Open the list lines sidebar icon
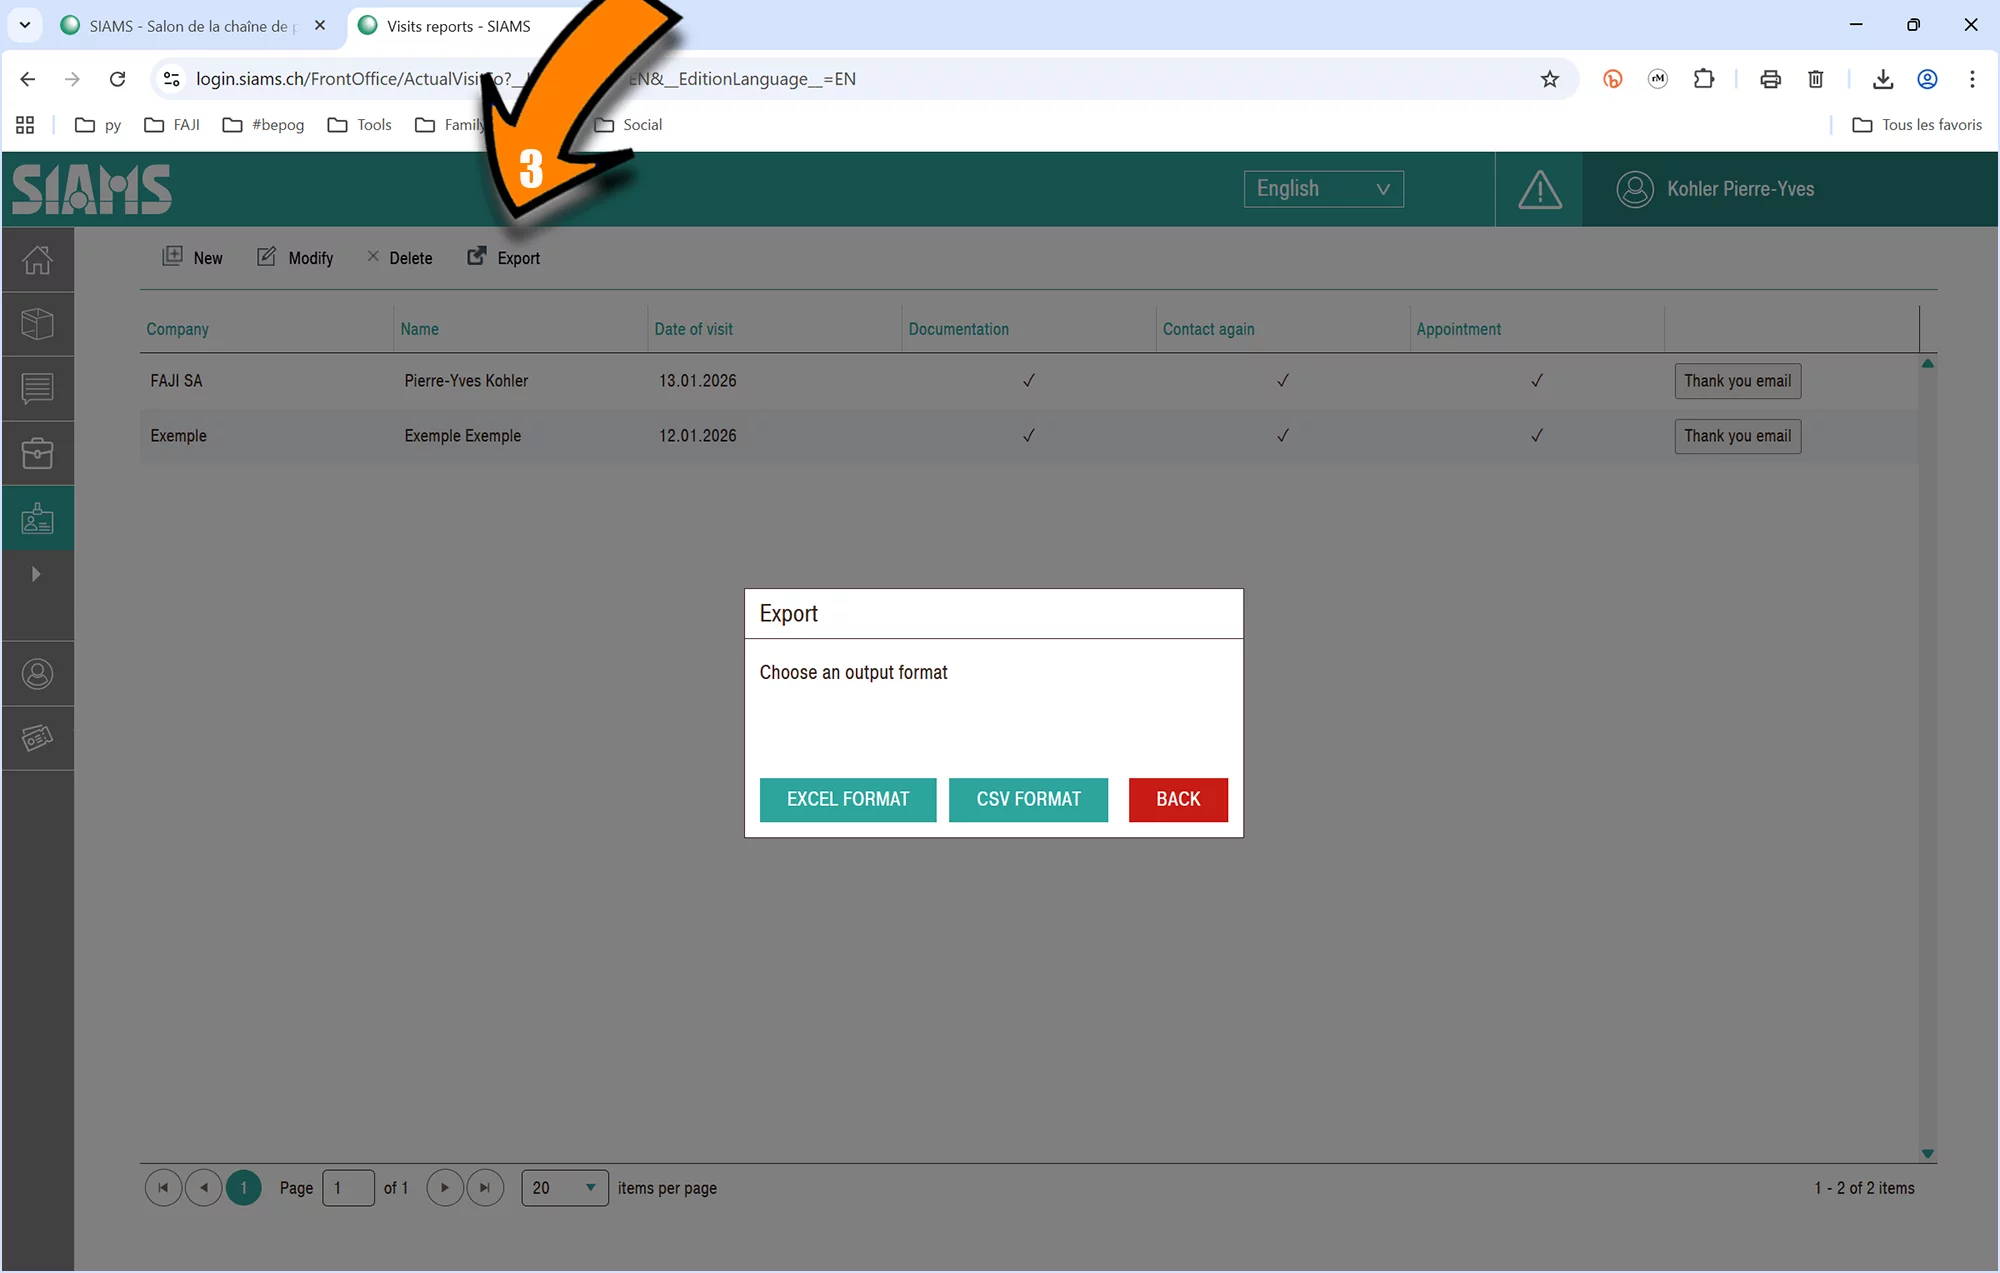Viewport: 2000px width, 1273px height. coord(37,388)
